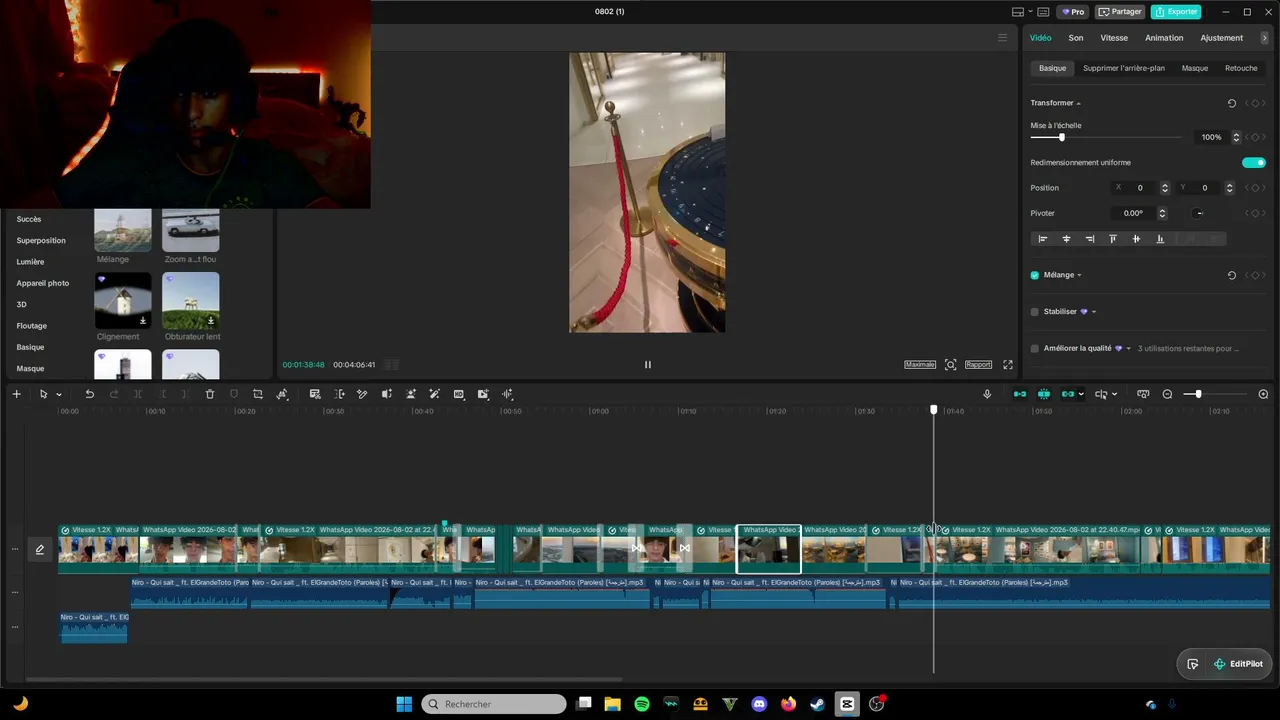Viewport: 1280px width, 720px height.
Task: Click the Maximale quality button
Action: coord(920,365)
